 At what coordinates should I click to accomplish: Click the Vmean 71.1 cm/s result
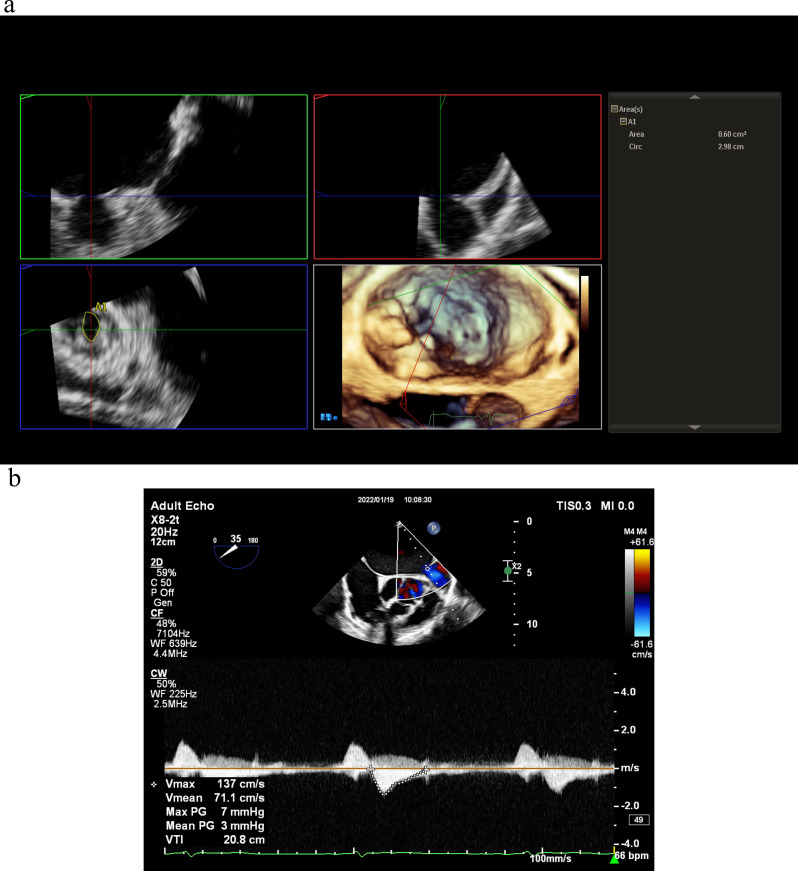pos(215,798)
